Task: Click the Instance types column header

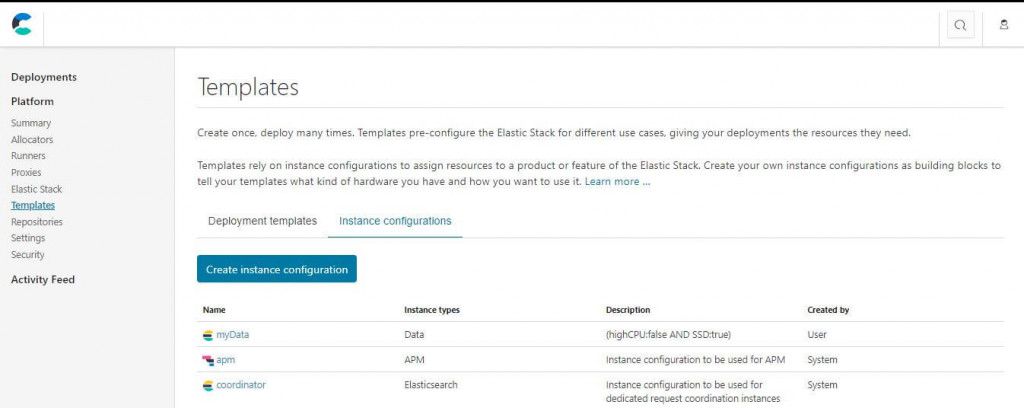Action: click(432, 310)
